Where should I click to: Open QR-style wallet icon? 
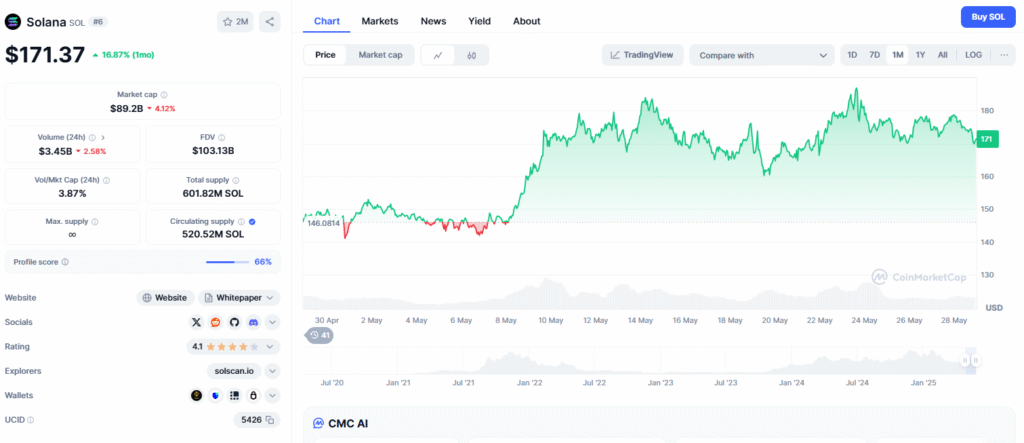pyautogui.click(x=234, y=395)
